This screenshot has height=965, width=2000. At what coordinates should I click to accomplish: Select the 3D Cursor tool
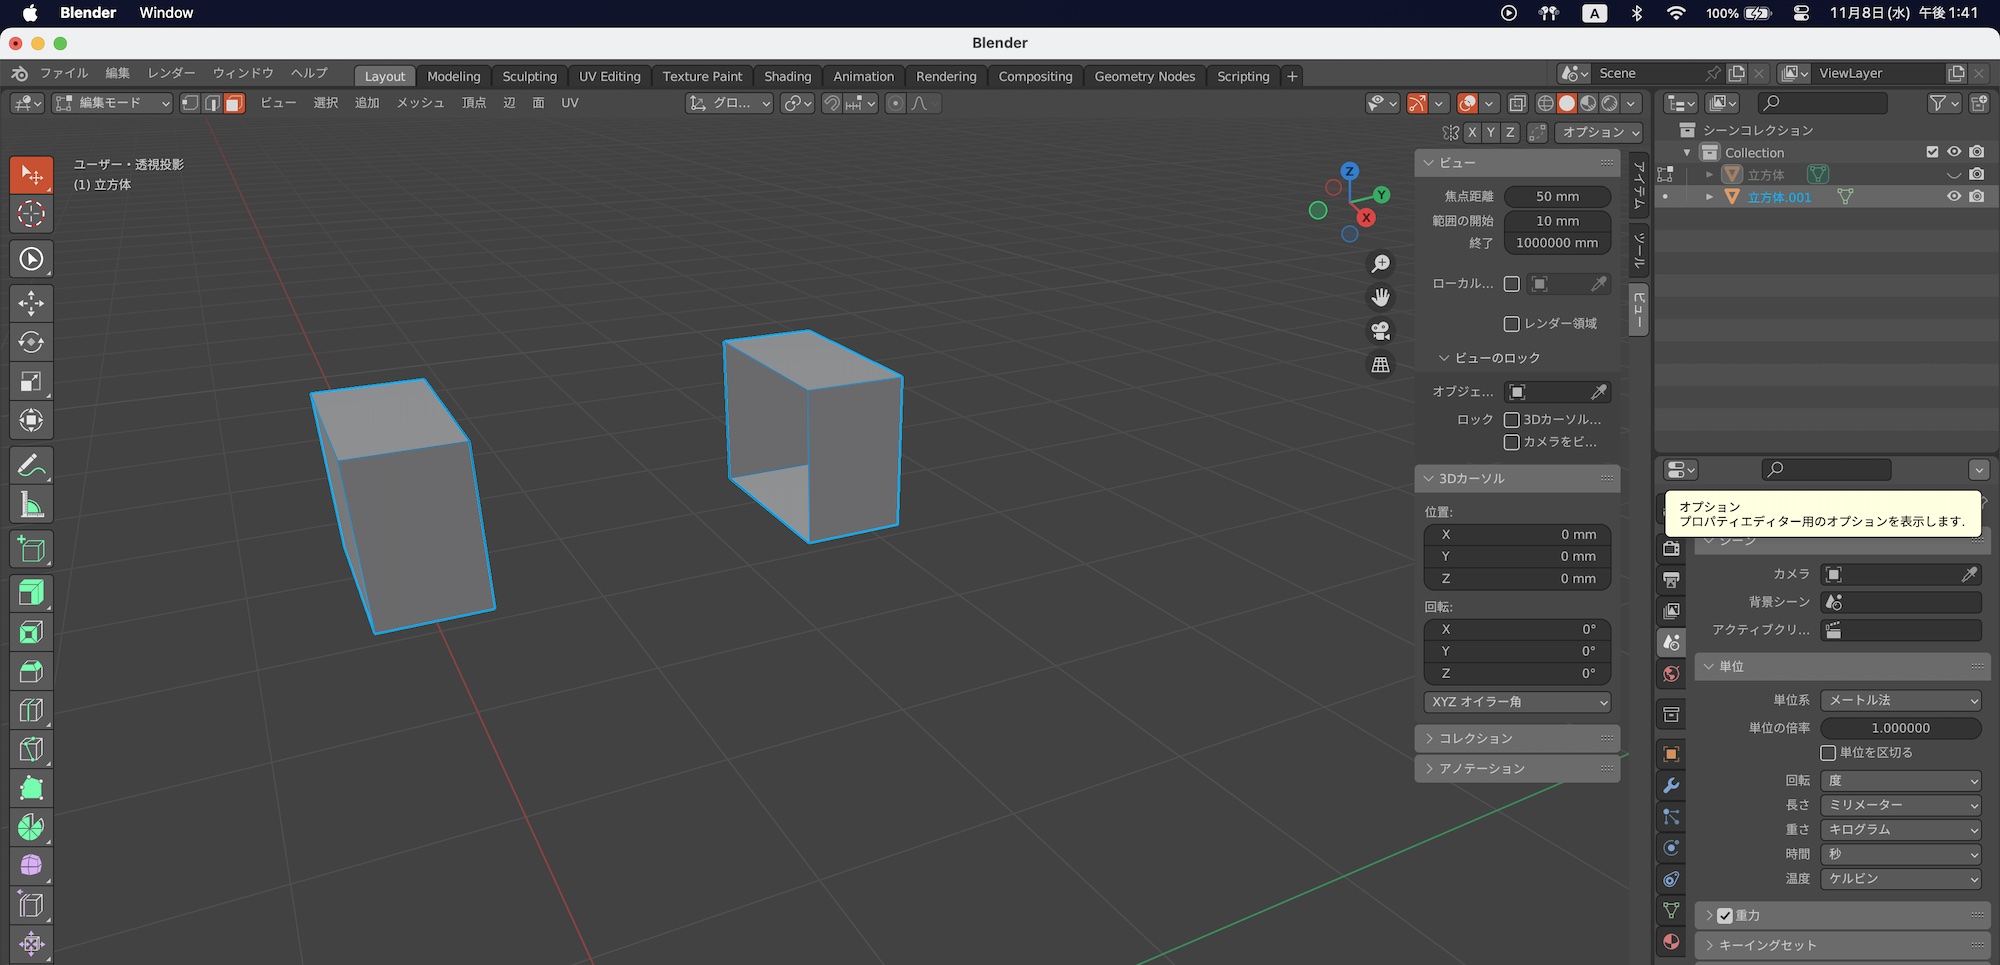[31, 214]
